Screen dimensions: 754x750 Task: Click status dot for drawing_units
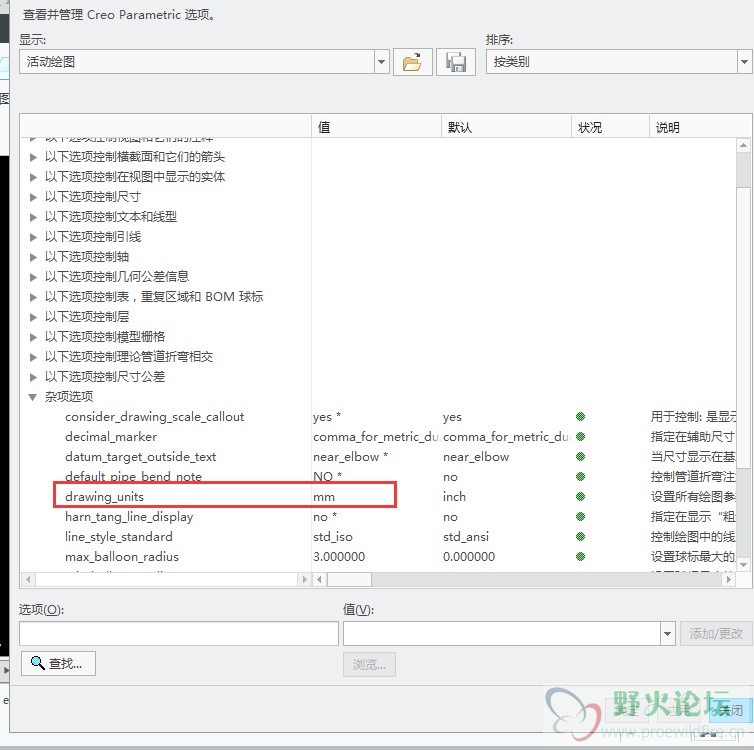(580, 497)
